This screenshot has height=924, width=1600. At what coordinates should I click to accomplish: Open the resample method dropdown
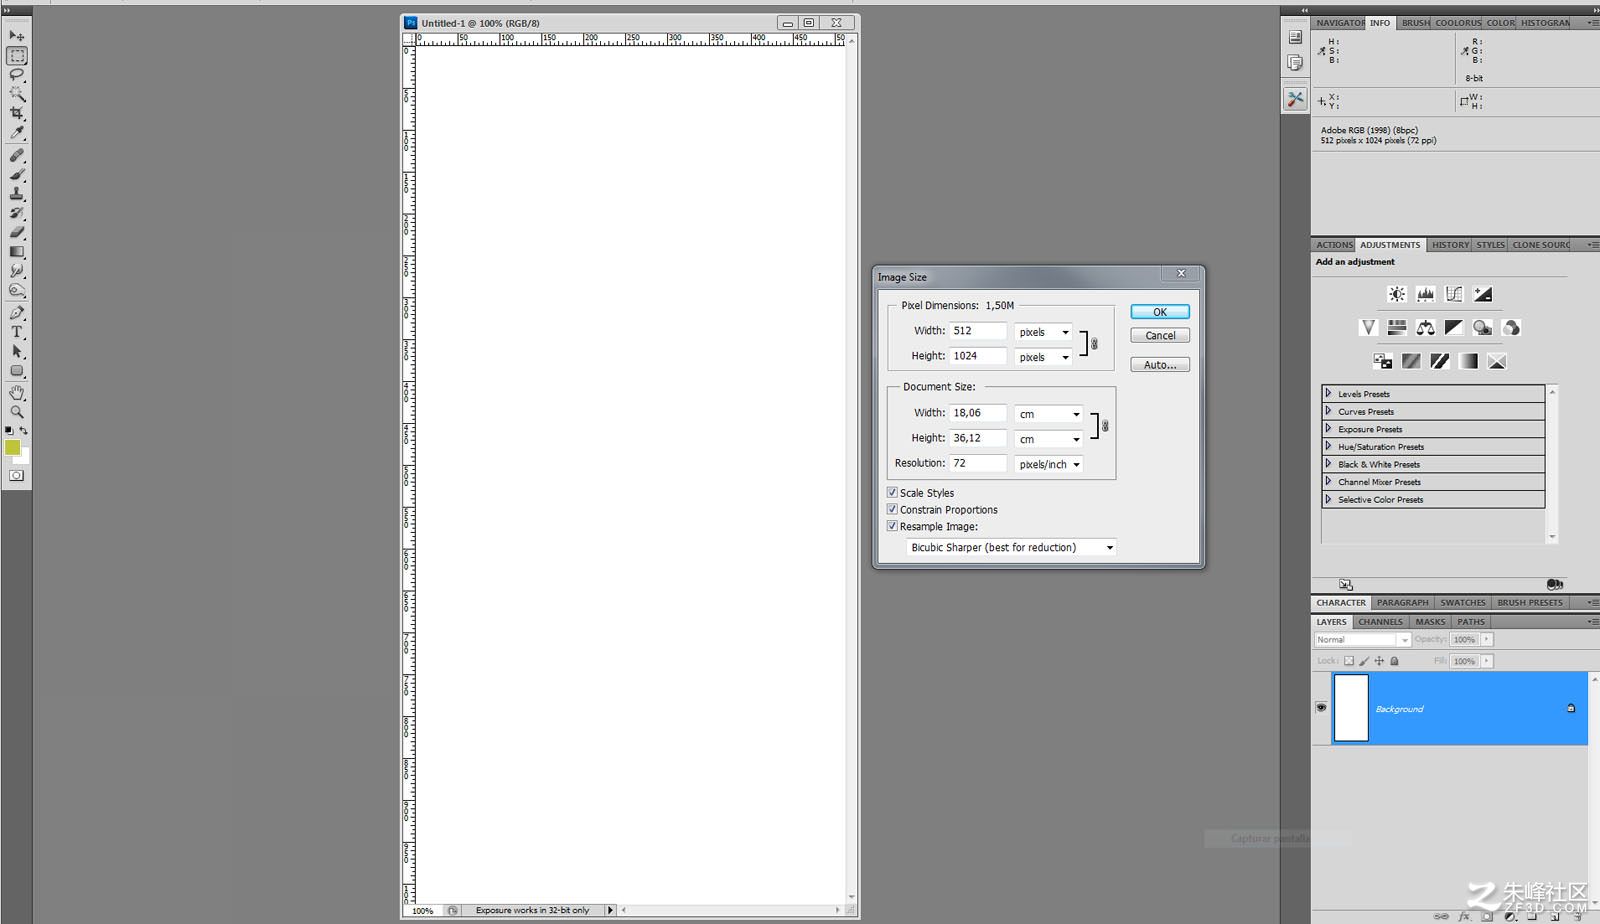[1011, 548]
